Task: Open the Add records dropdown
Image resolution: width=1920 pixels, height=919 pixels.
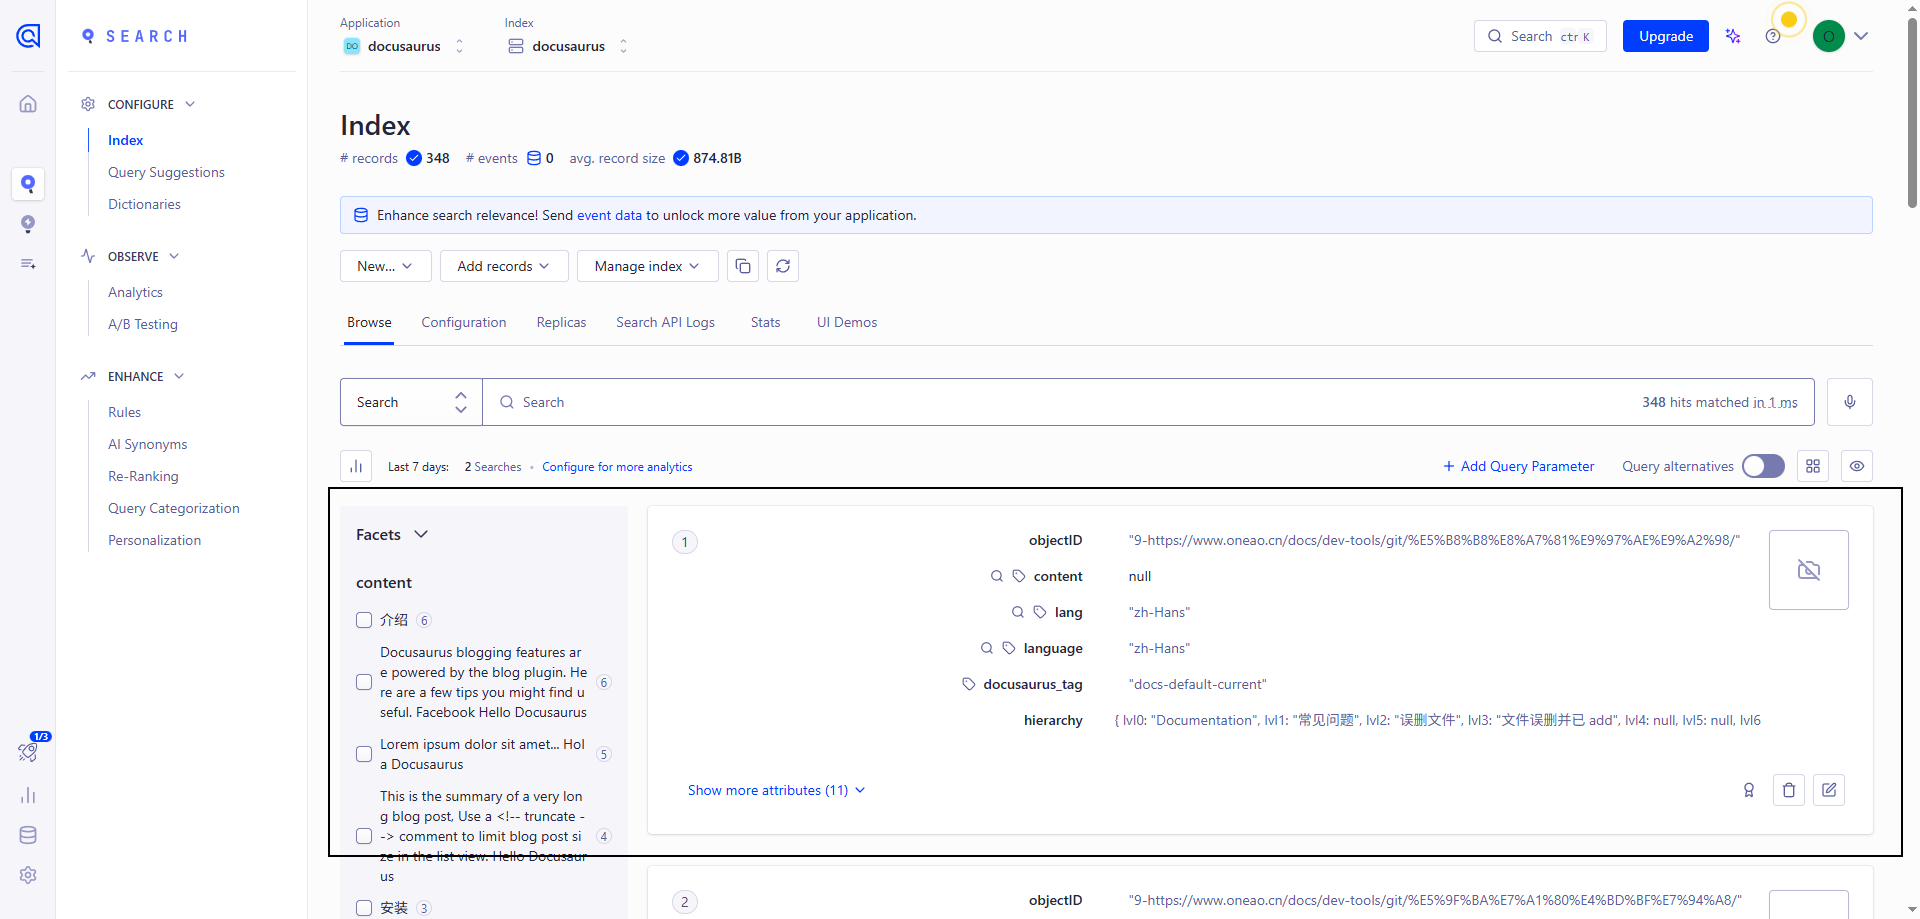Action: coord(503,266)
